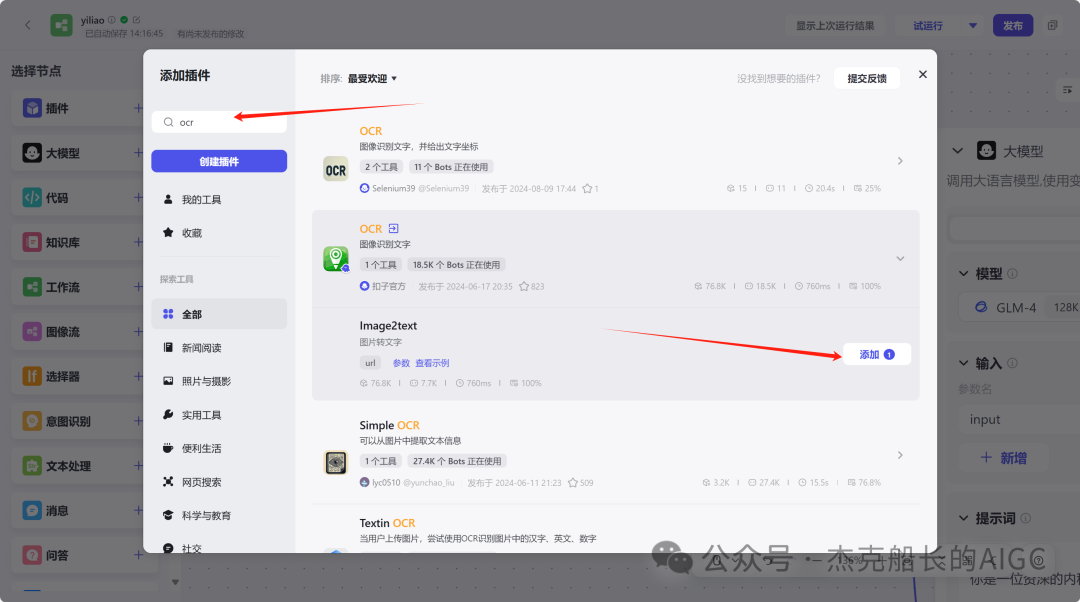1080x602 pixels.
Task: Click the 提交反馈 button
Action: tap(867, 79)
